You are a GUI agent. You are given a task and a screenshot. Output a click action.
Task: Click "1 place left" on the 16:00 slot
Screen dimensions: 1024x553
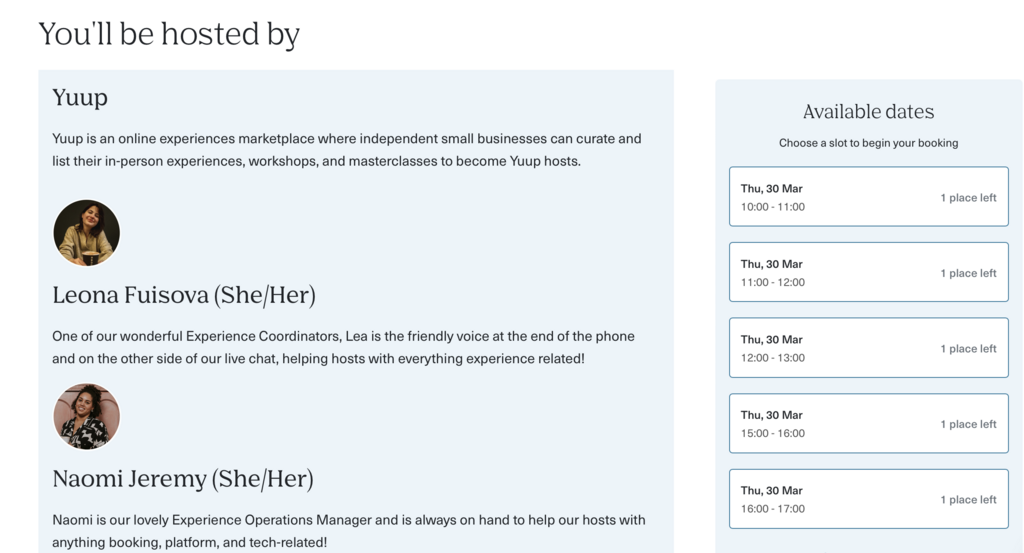(x=968, y=500)
